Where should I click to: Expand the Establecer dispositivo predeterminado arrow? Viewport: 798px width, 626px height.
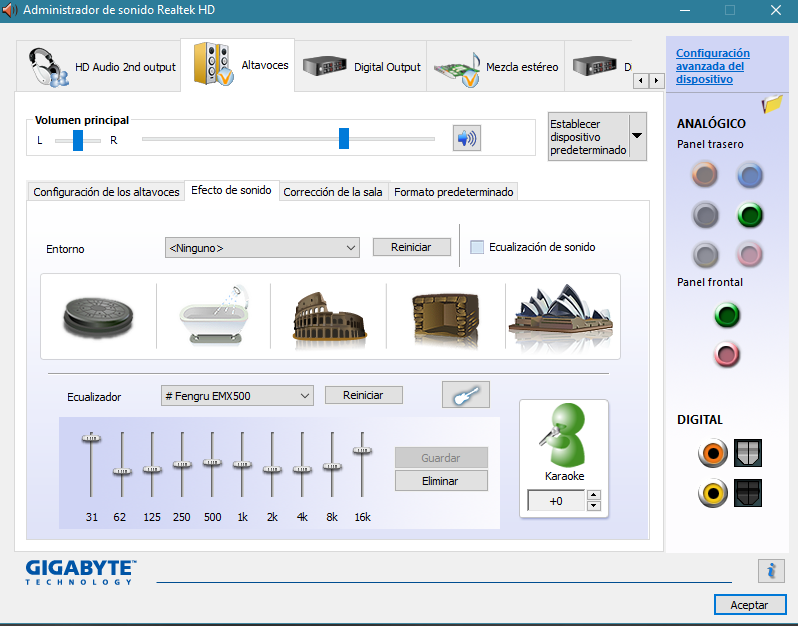point(637,136)
